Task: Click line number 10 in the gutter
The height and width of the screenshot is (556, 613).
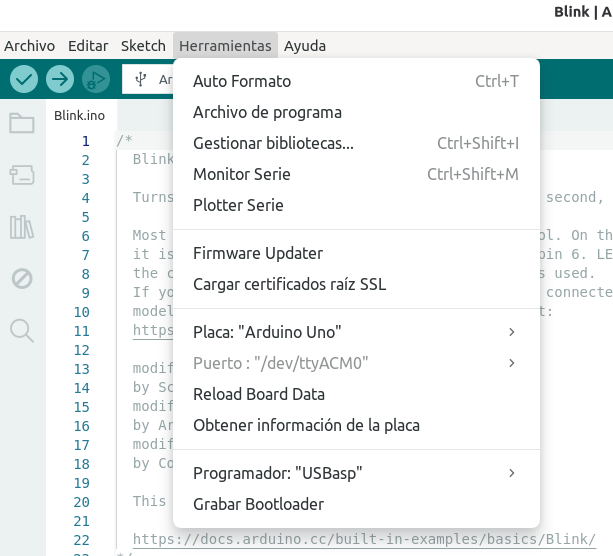Action: [82, 312]
